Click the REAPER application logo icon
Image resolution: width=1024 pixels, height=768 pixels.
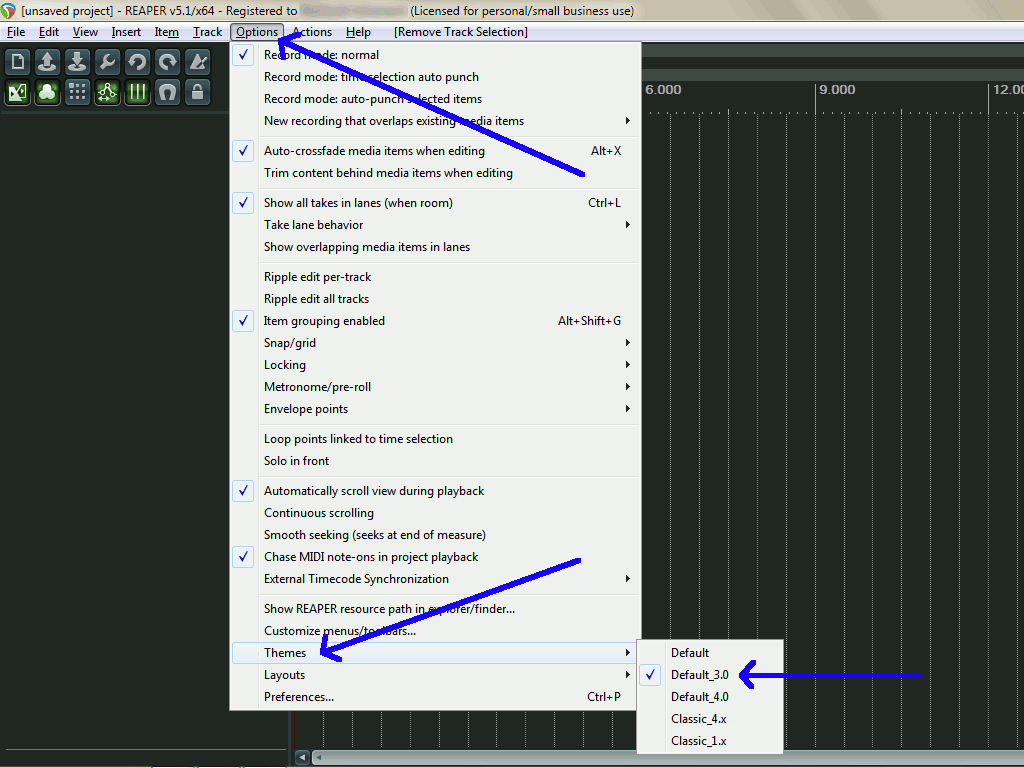point(8,10)
